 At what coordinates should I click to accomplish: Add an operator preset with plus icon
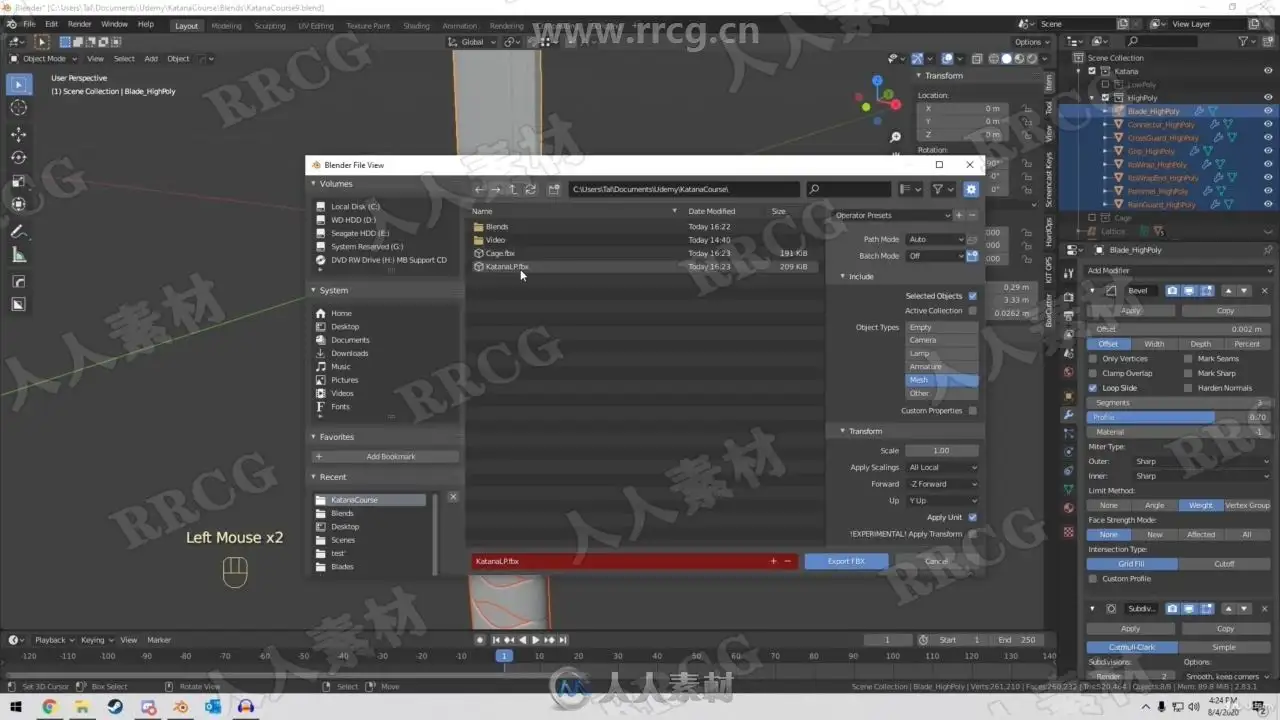pos(959,215)
